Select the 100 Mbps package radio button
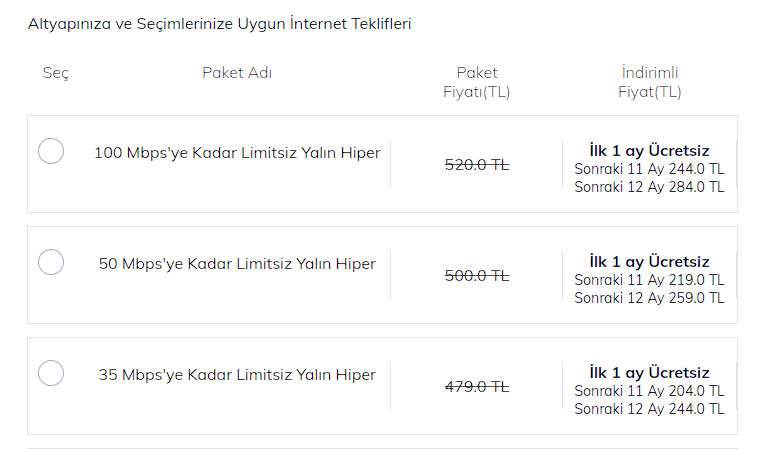 (51, 151)
